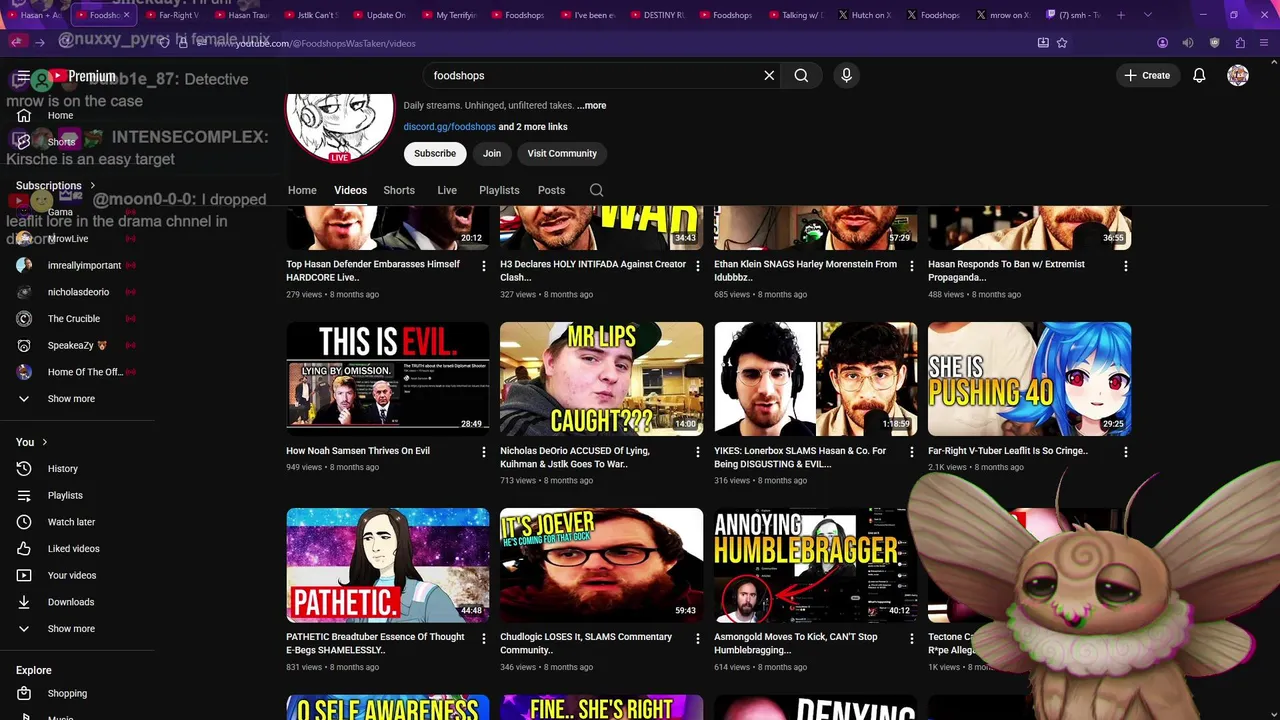Open options for YIKES Lonerbox SLAMS video

[911, 452]
